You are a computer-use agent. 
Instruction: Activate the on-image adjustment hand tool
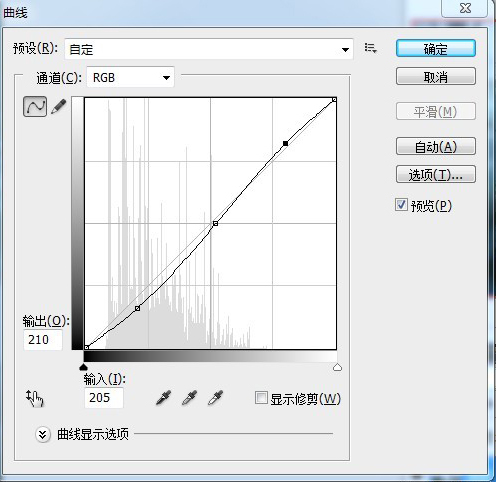tap(35, 399)
